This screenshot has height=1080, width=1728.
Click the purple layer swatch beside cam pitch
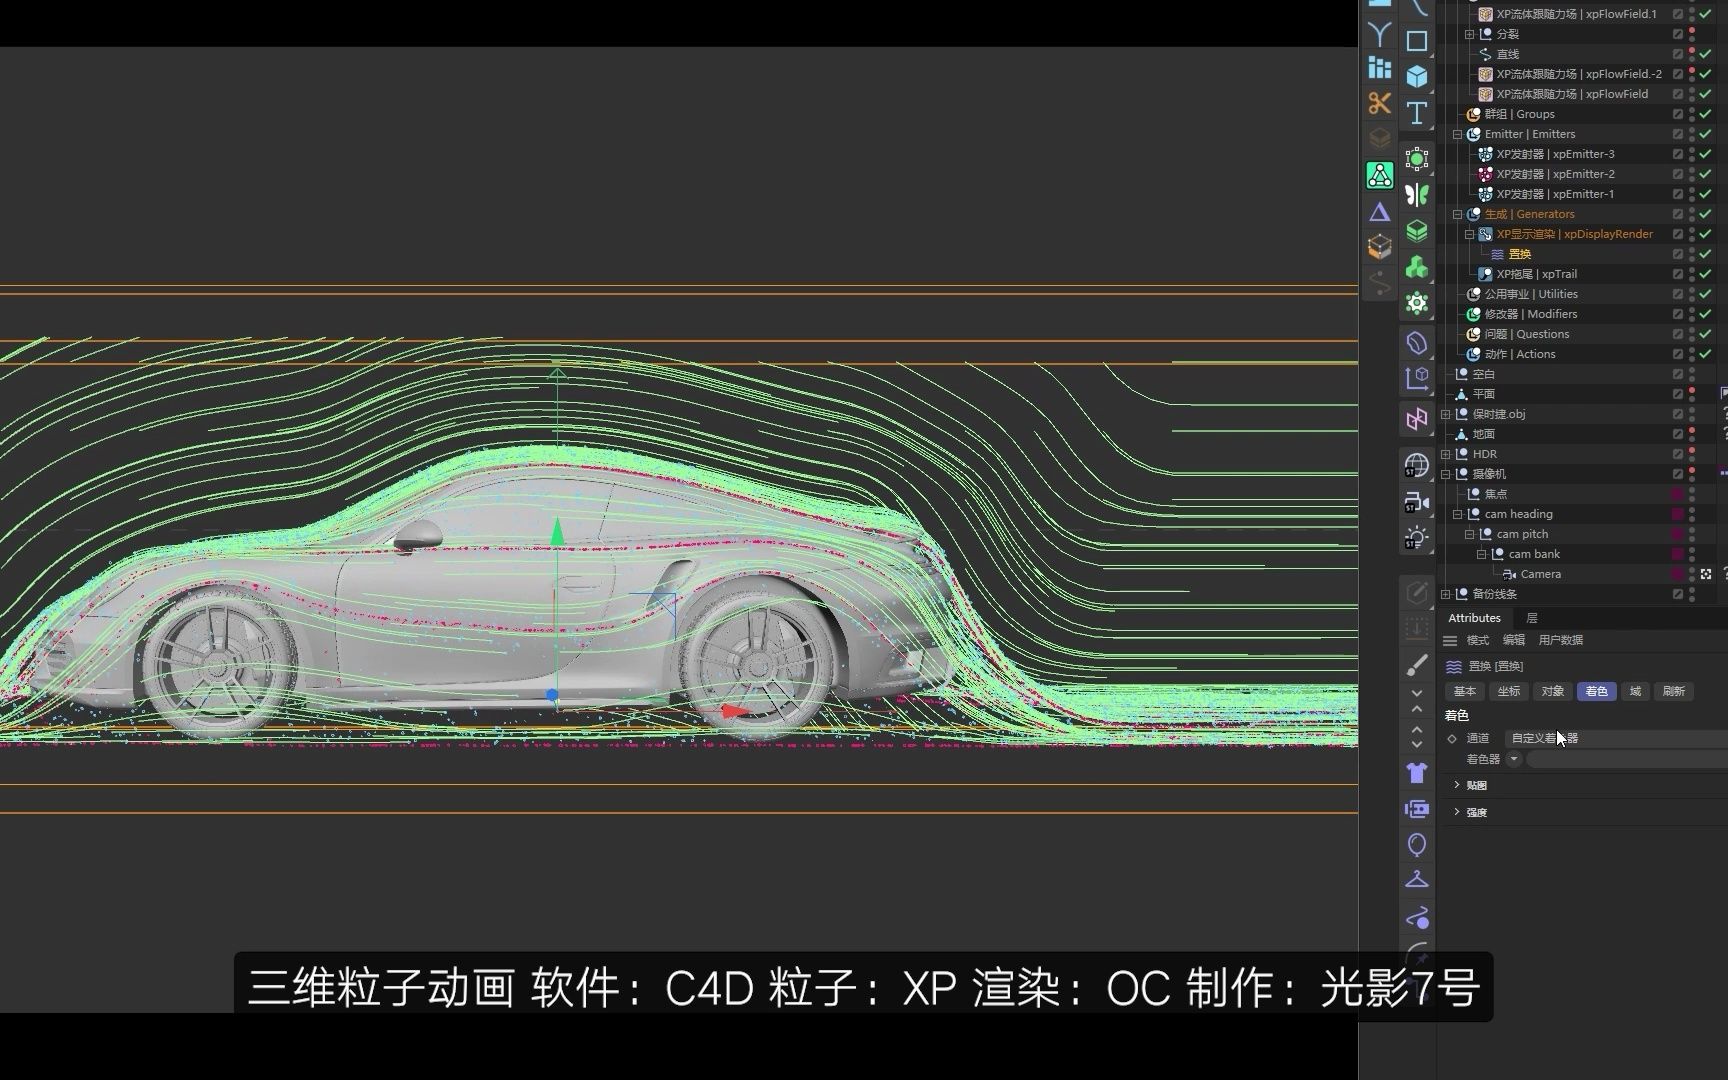click(x=1676, y=533)
